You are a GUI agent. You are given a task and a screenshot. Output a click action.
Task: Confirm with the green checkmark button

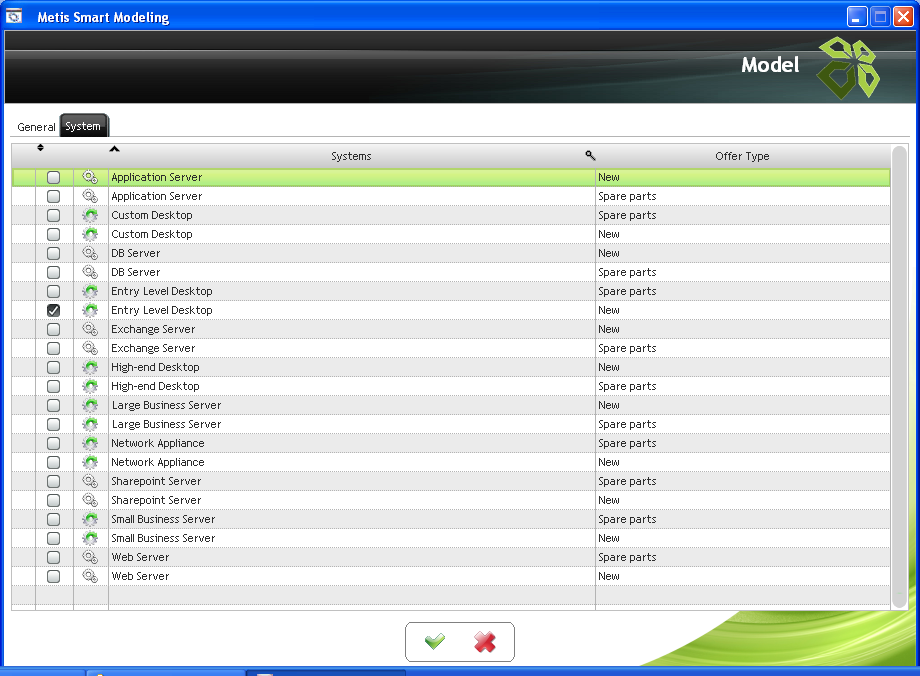(435, 641)
